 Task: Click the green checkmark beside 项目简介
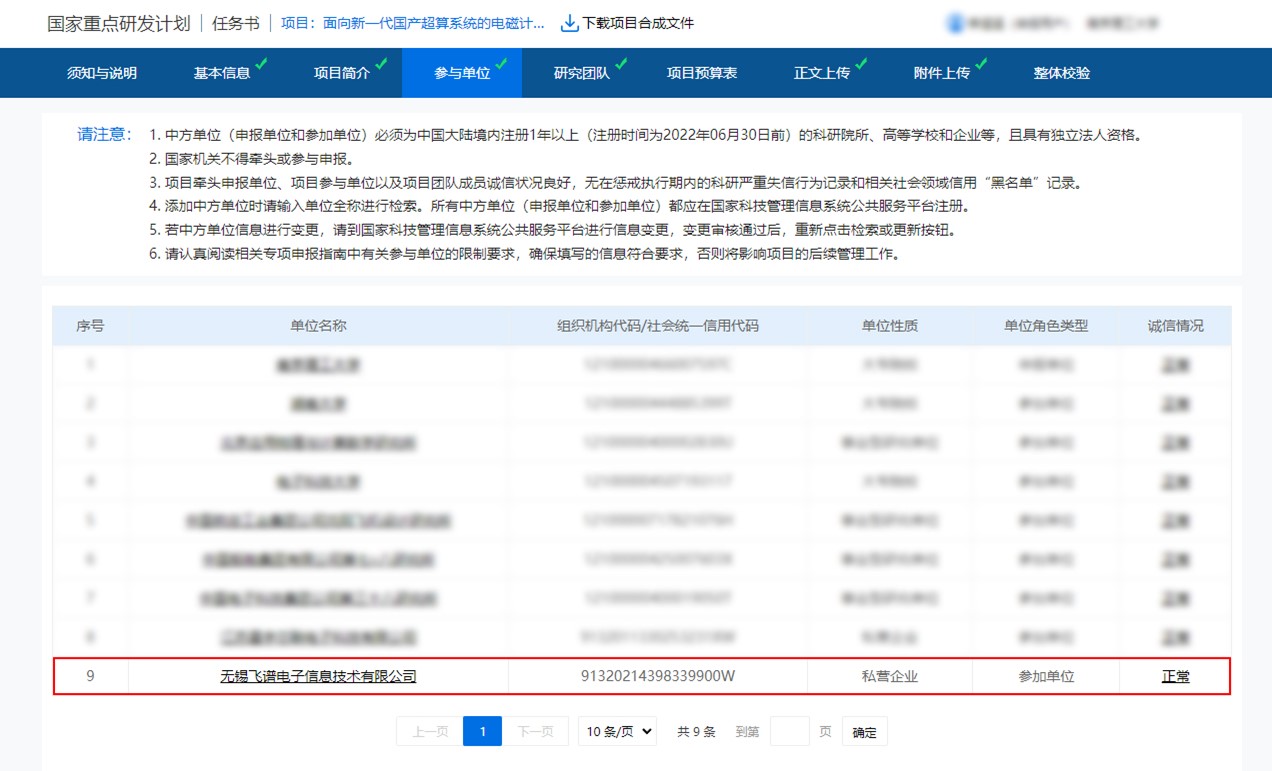[381, 64]
